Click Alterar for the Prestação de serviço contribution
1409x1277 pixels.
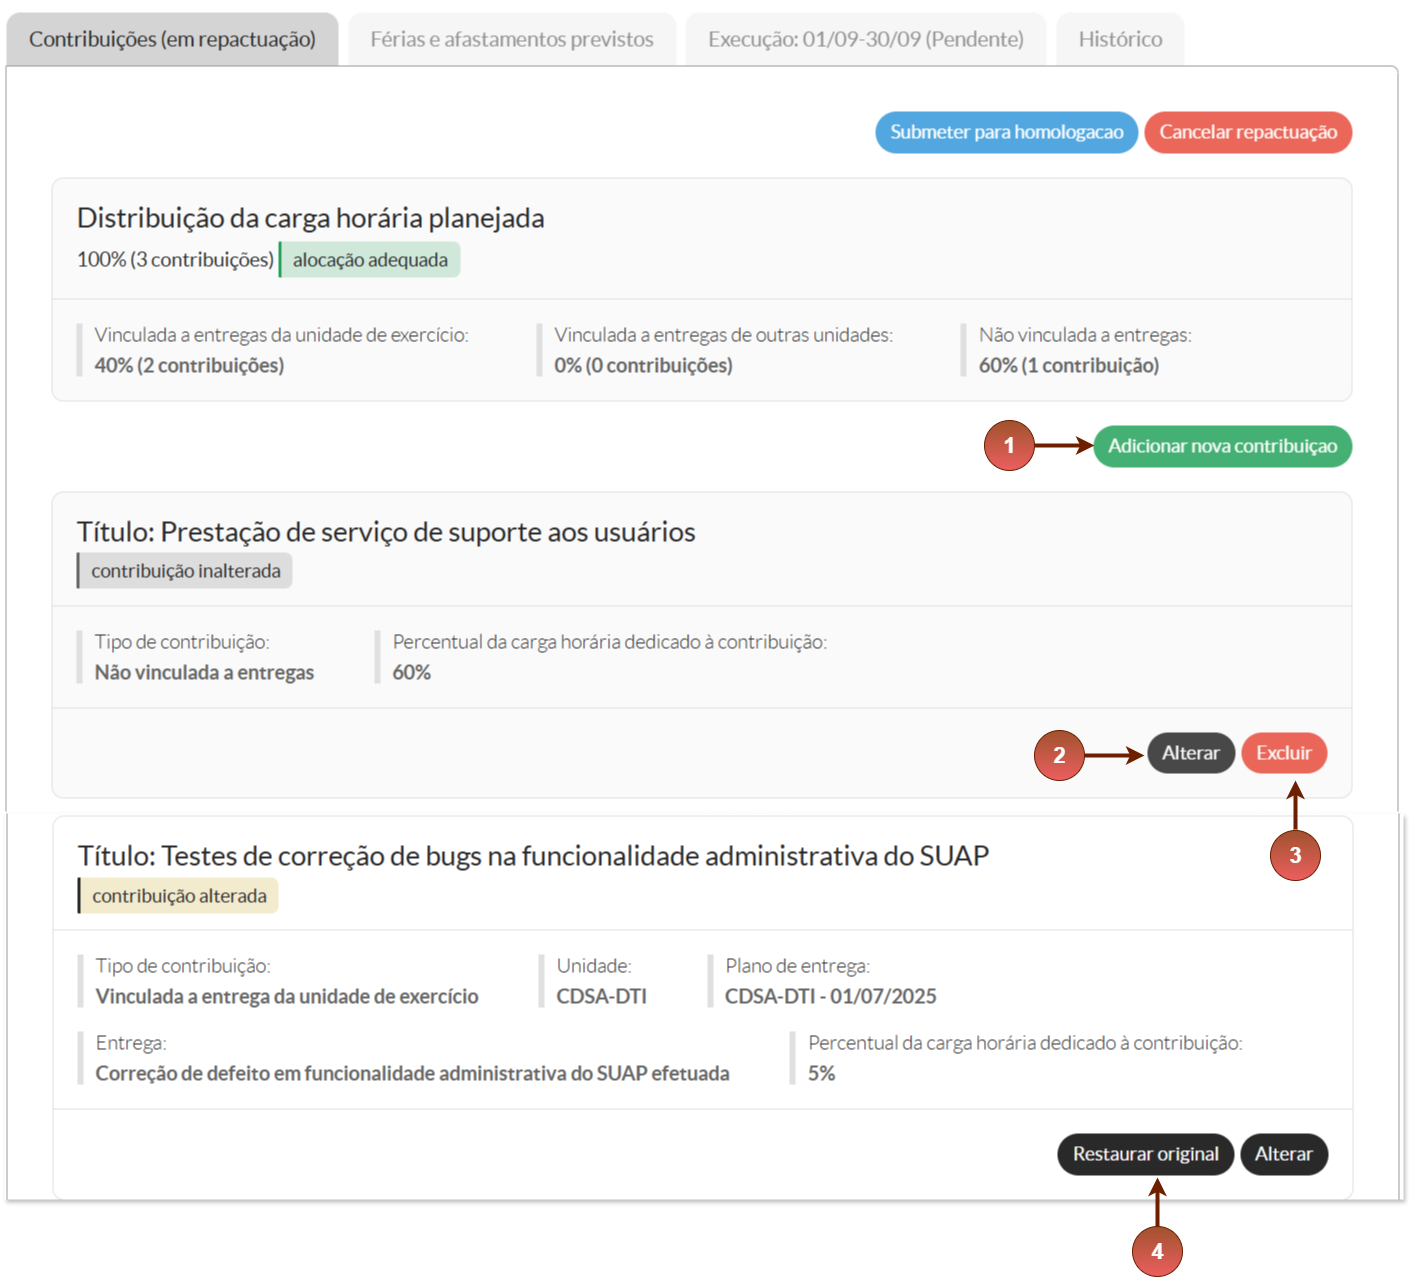tap(1190, 753)
